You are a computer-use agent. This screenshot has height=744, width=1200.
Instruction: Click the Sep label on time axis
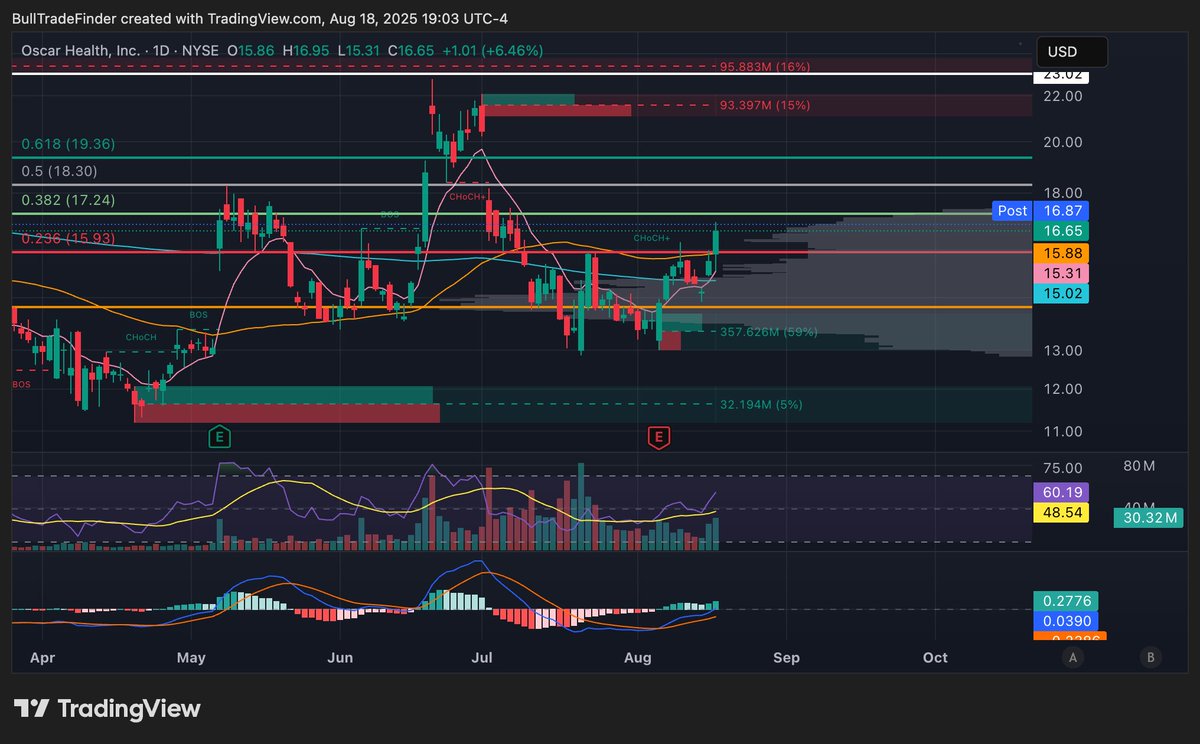(x=787, y=658)
